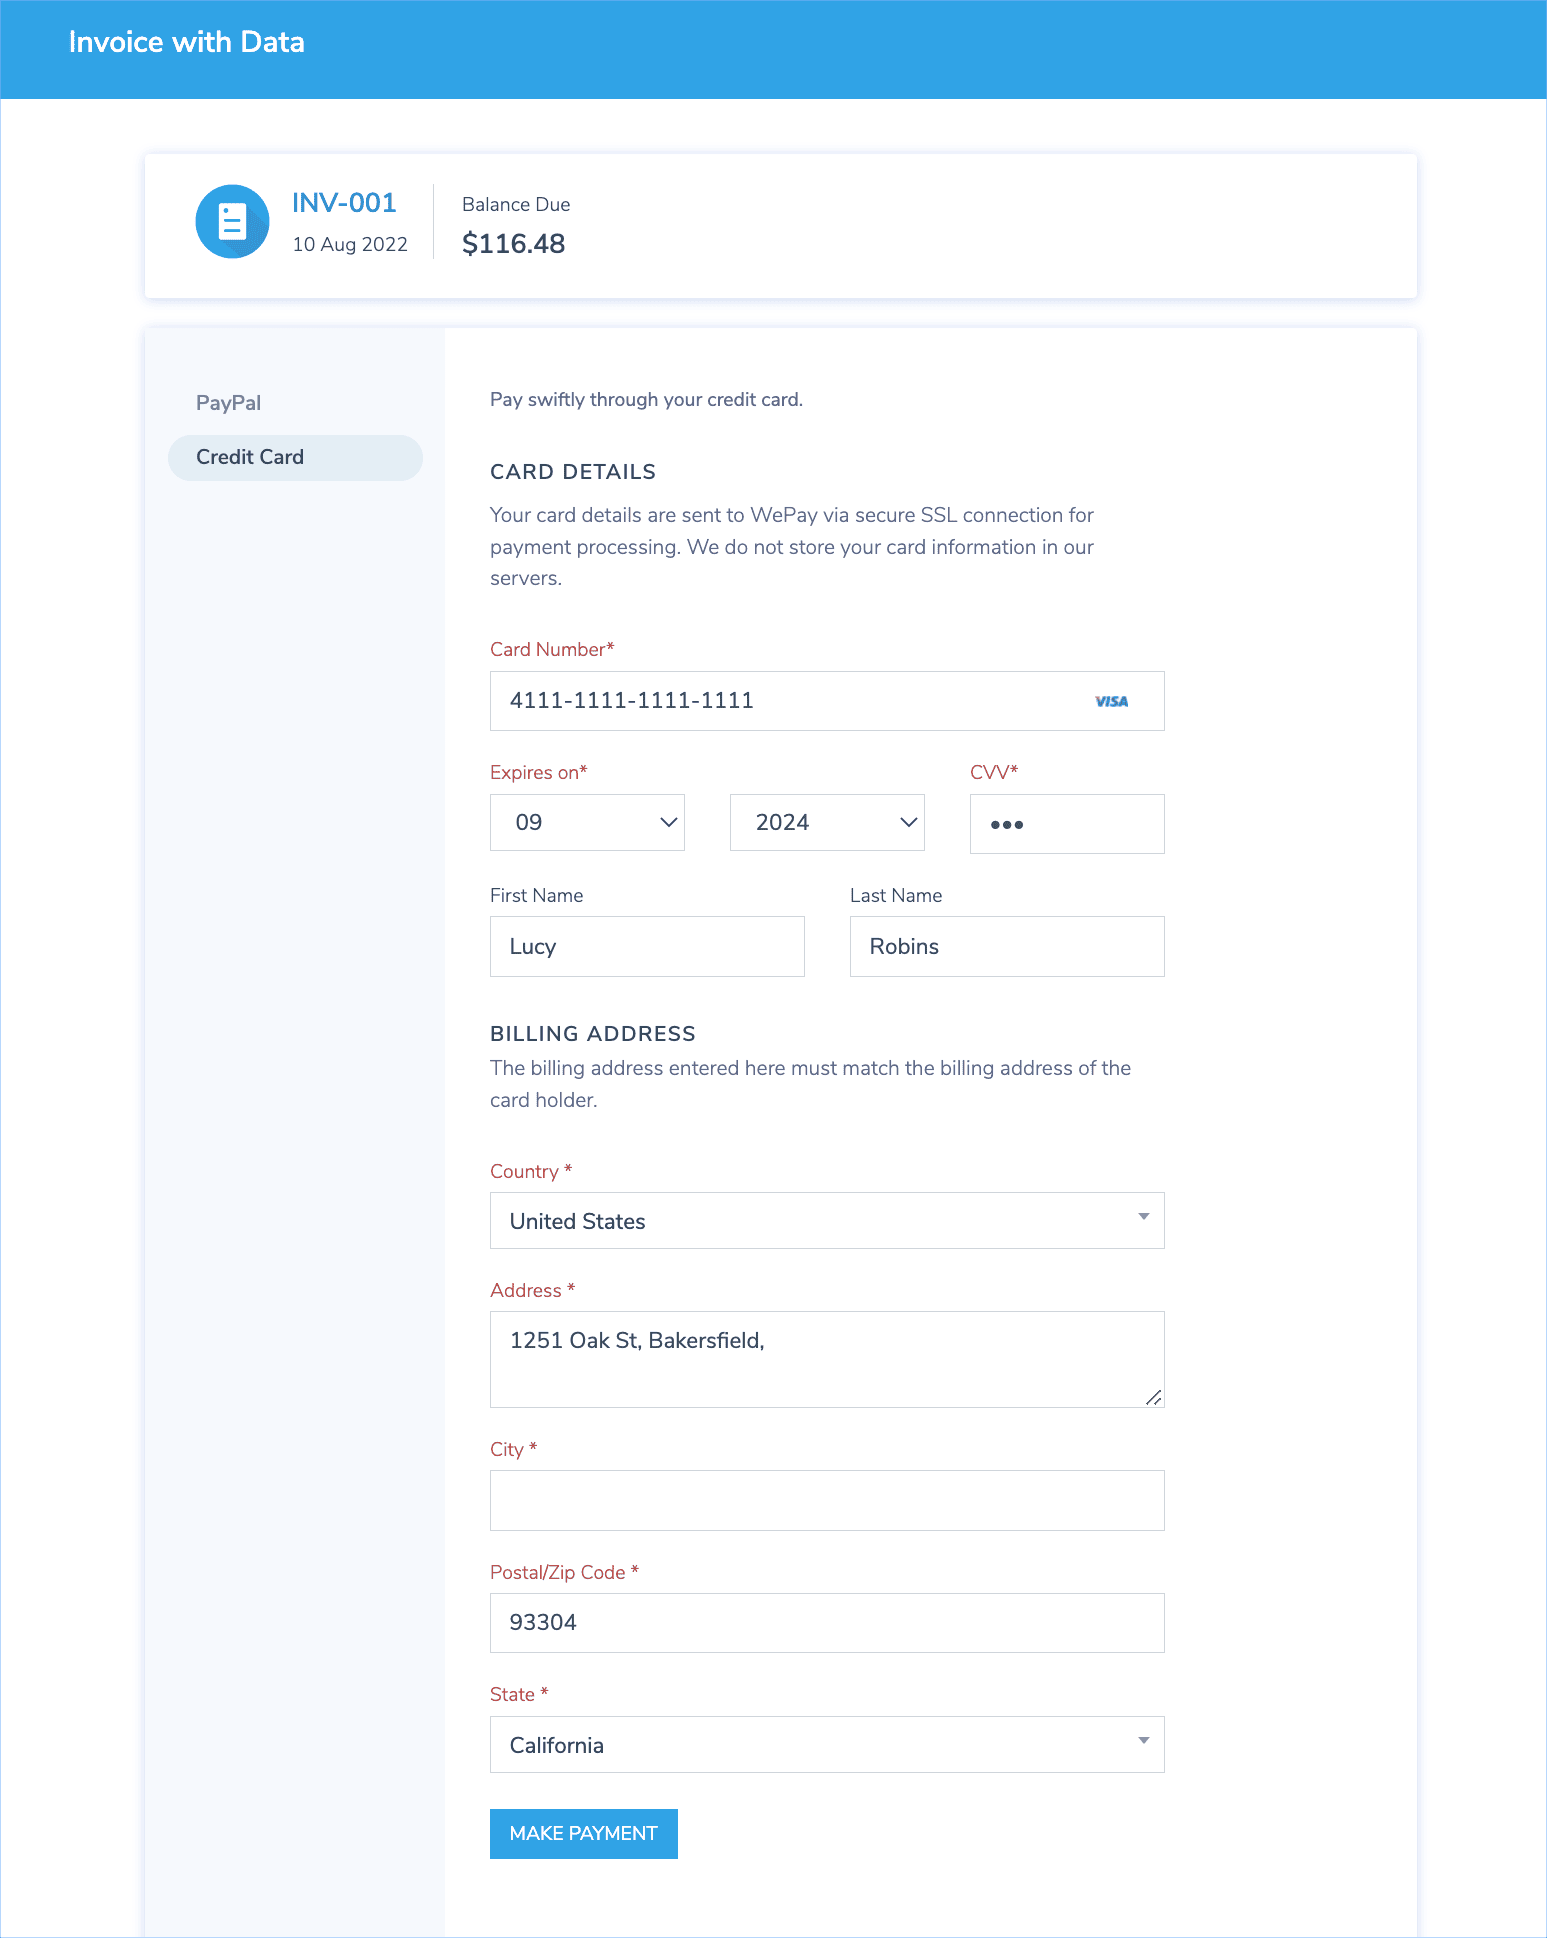Image resolution: width=1547 pixels, height=1938 pixels.
Task: Click the Postal/Zip Code field
Action: pos(827,1623)
